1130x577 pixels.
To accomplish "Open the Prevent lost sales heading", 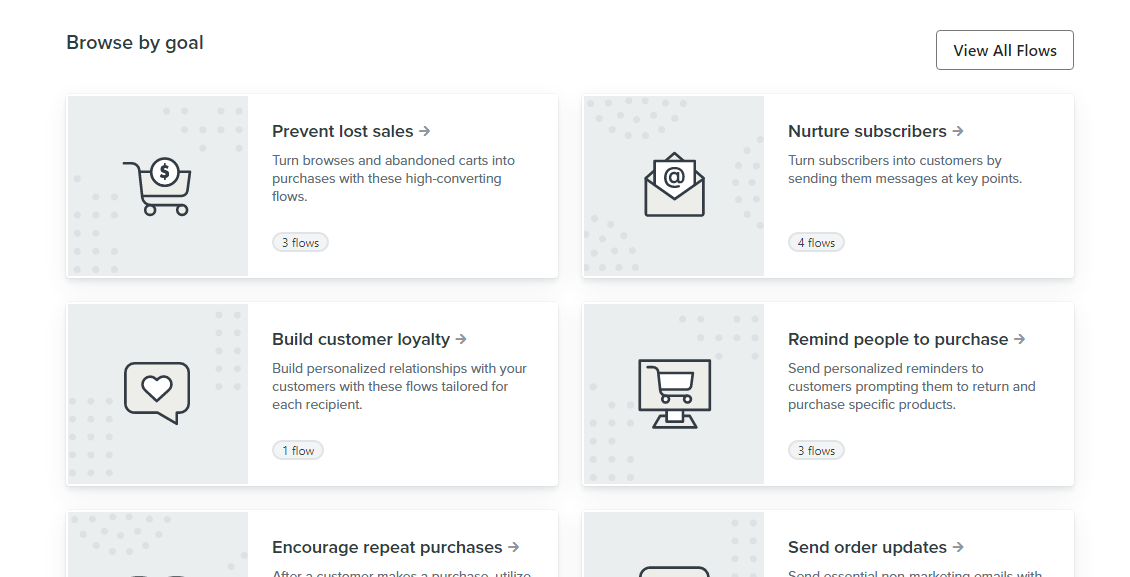I will (x=342, y=131).
